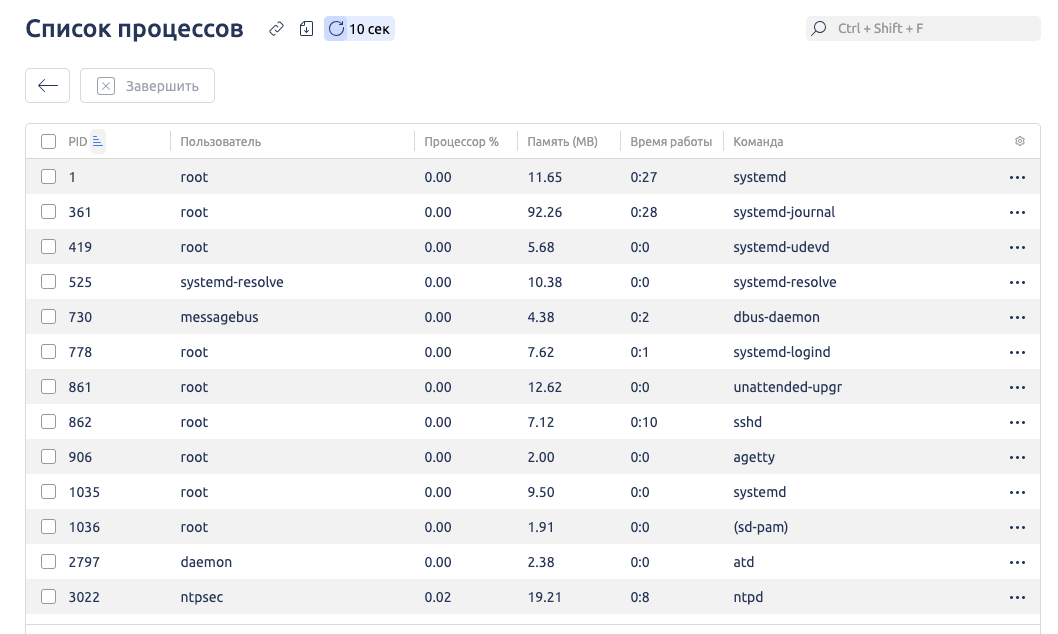Expand actions menu for dbus-daemon row

pyautogui.click(x=1017, y=317)
